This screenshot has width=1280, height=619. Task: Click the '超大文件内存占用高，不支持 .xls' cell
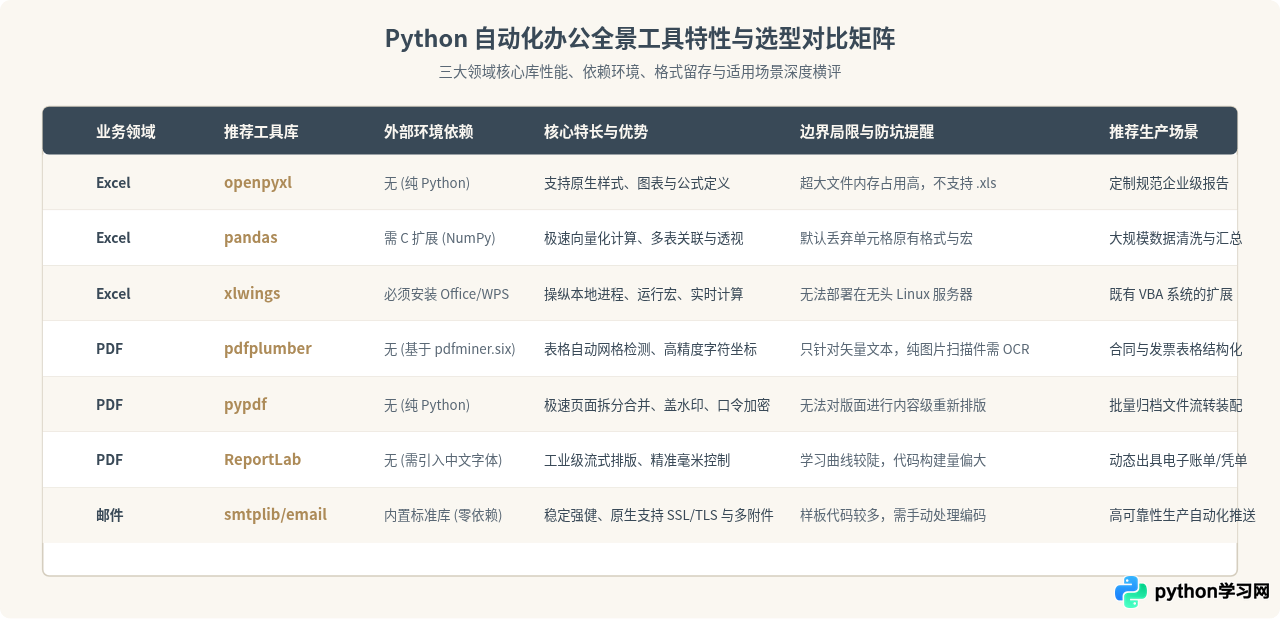click(x=898, y=184)
